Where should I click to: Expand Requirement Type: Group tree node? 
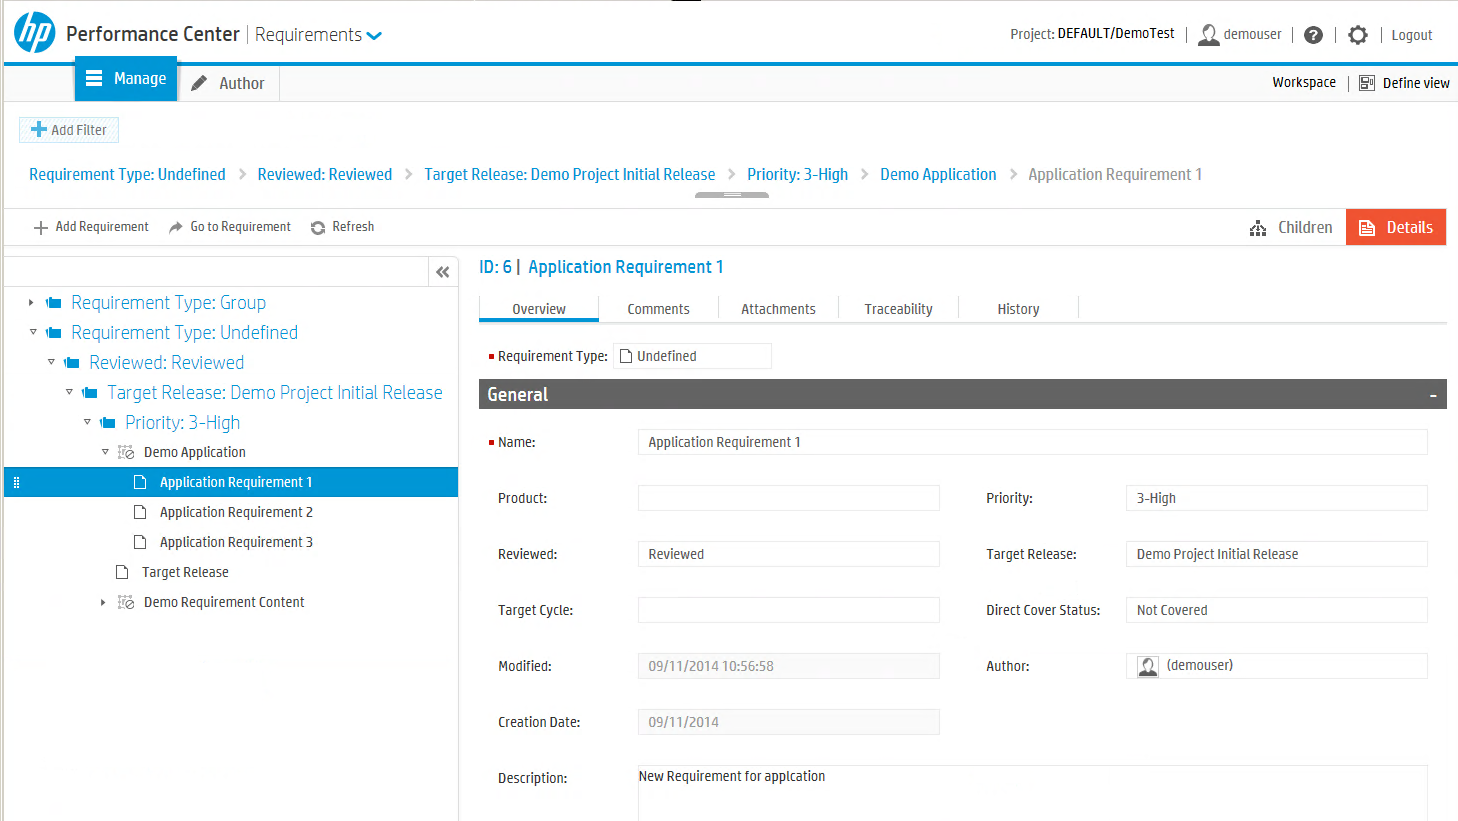click(x=31, y=302)
